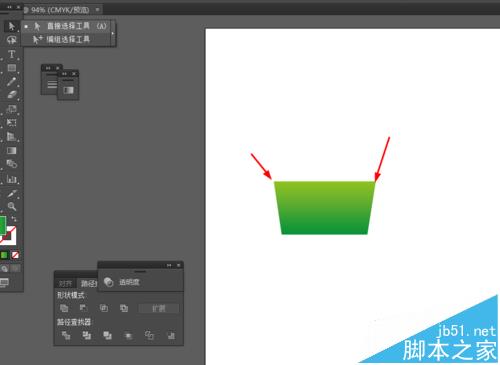Select the Column Graph tool
500x365 pixels.
[x=12, y=179]
